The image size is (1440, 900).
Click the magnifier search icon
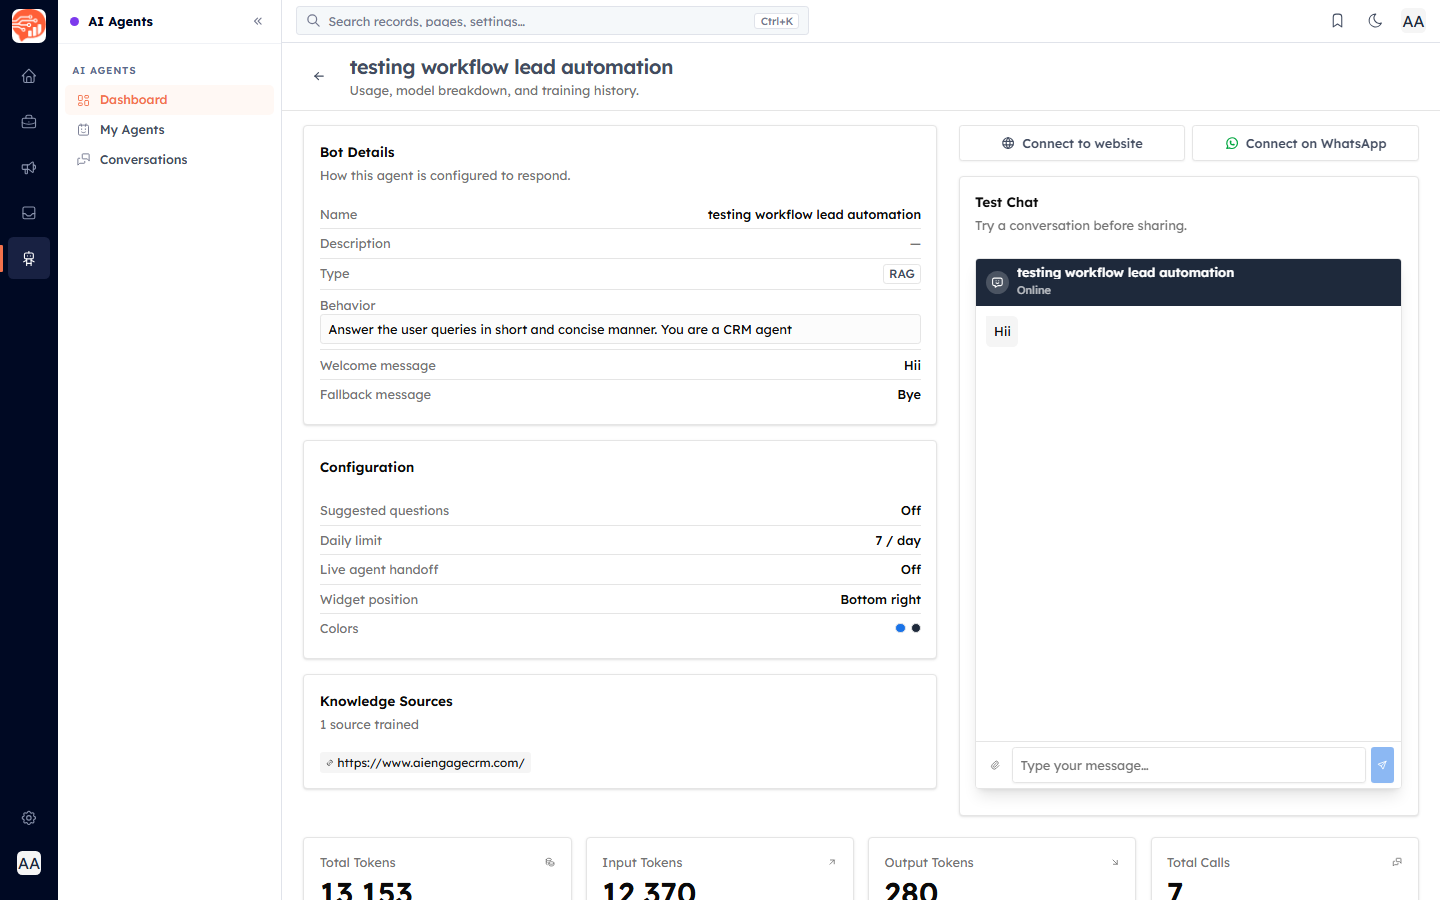[x=314, y=21]
